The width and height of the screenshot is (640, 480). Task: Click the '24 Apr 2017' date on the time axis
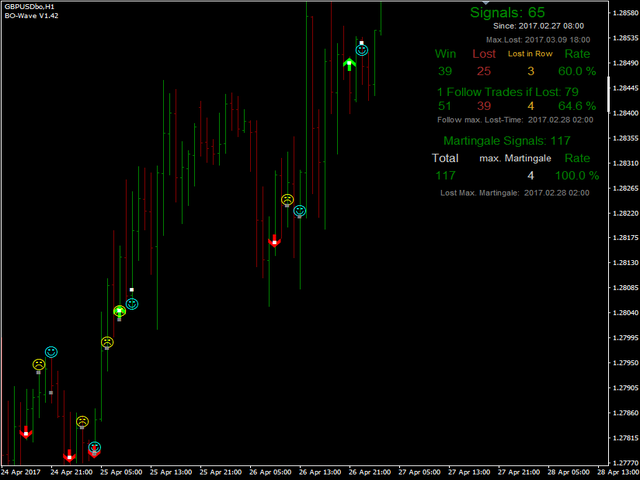(x=21, y=472)
